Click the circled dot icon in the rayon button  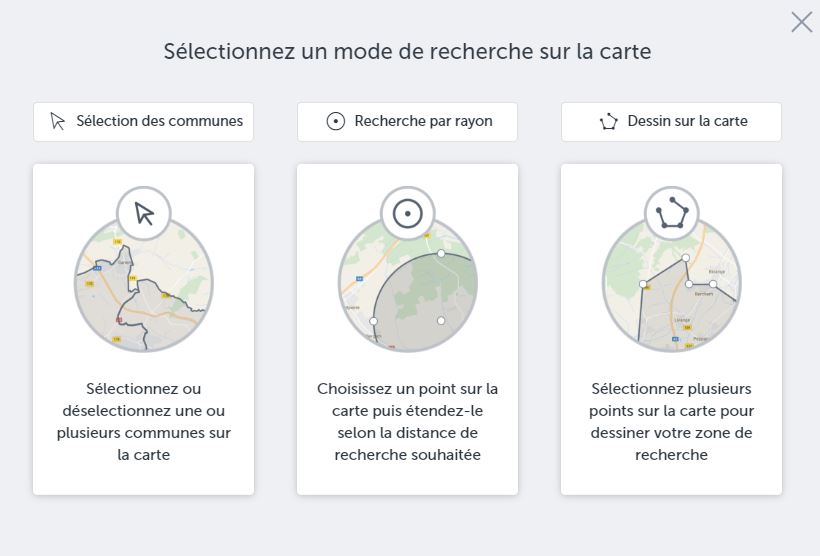coord(336,121)
